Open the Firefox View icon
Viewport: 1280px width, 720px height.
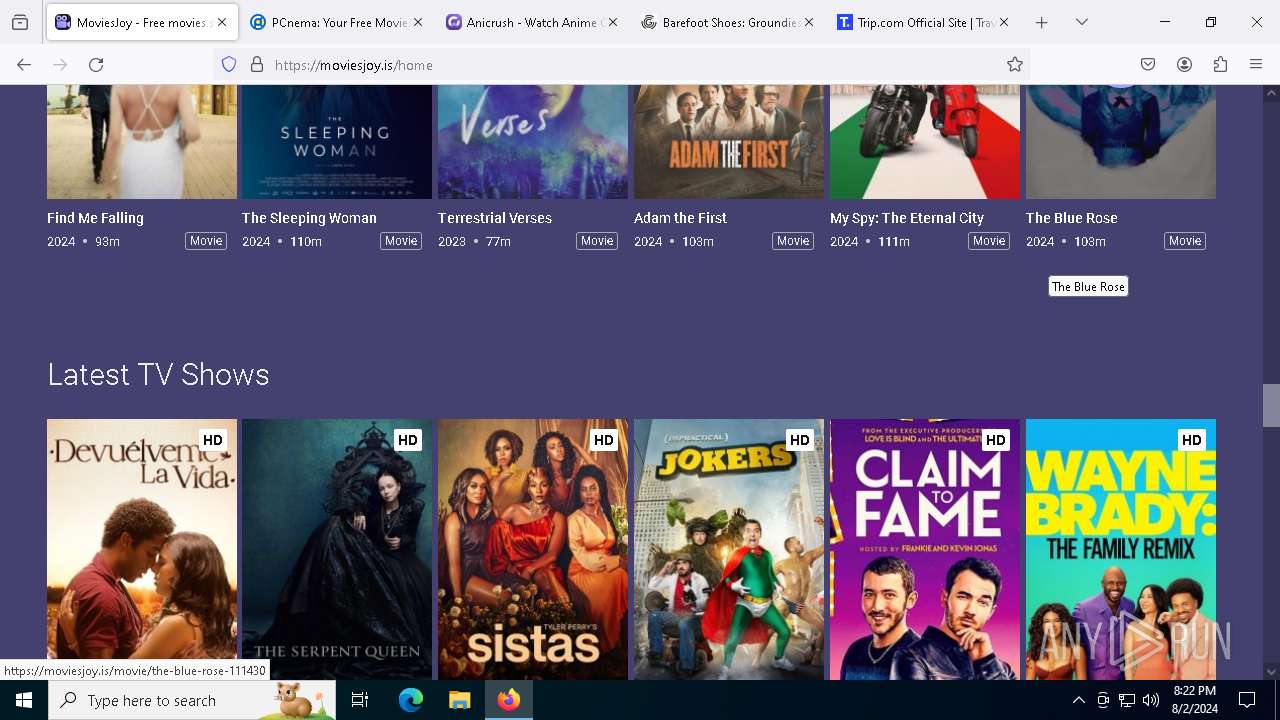pos(20,22)
